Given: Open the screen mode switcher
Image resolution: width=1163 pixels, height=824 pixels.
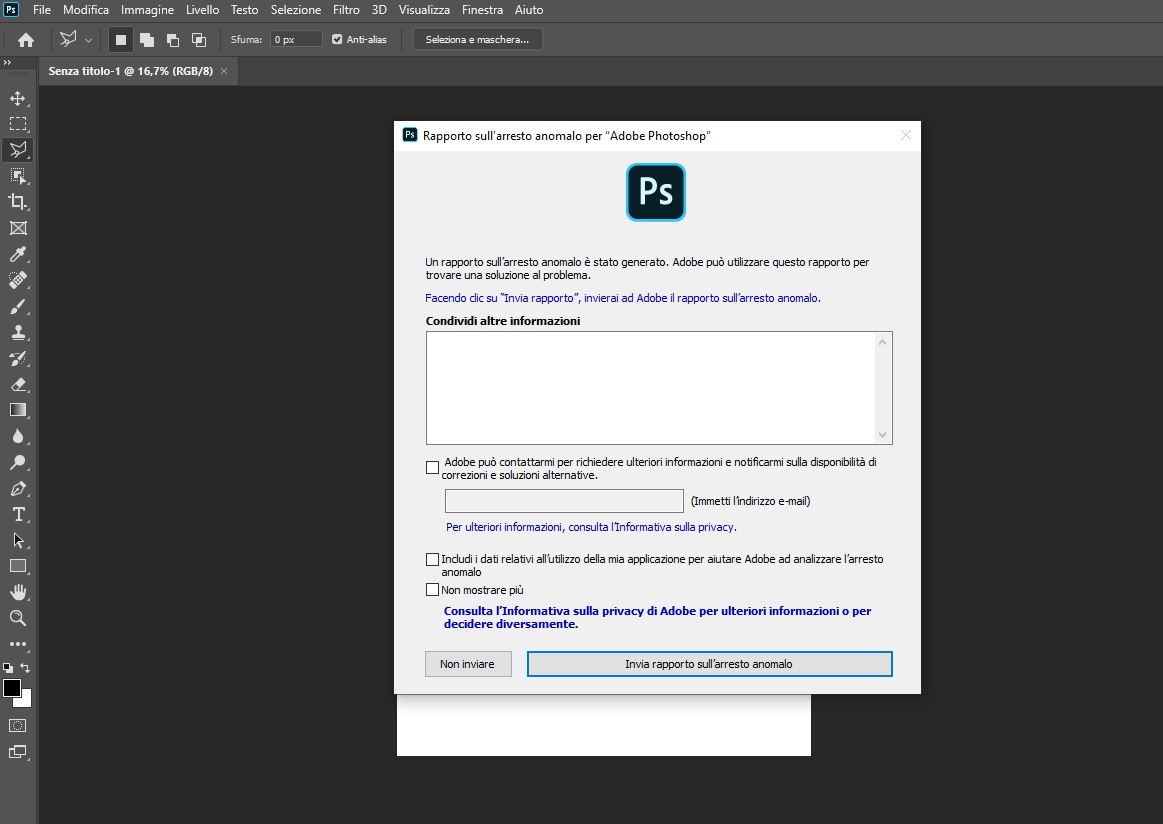Looking at the screenshot, I should [x=18, y=752].
